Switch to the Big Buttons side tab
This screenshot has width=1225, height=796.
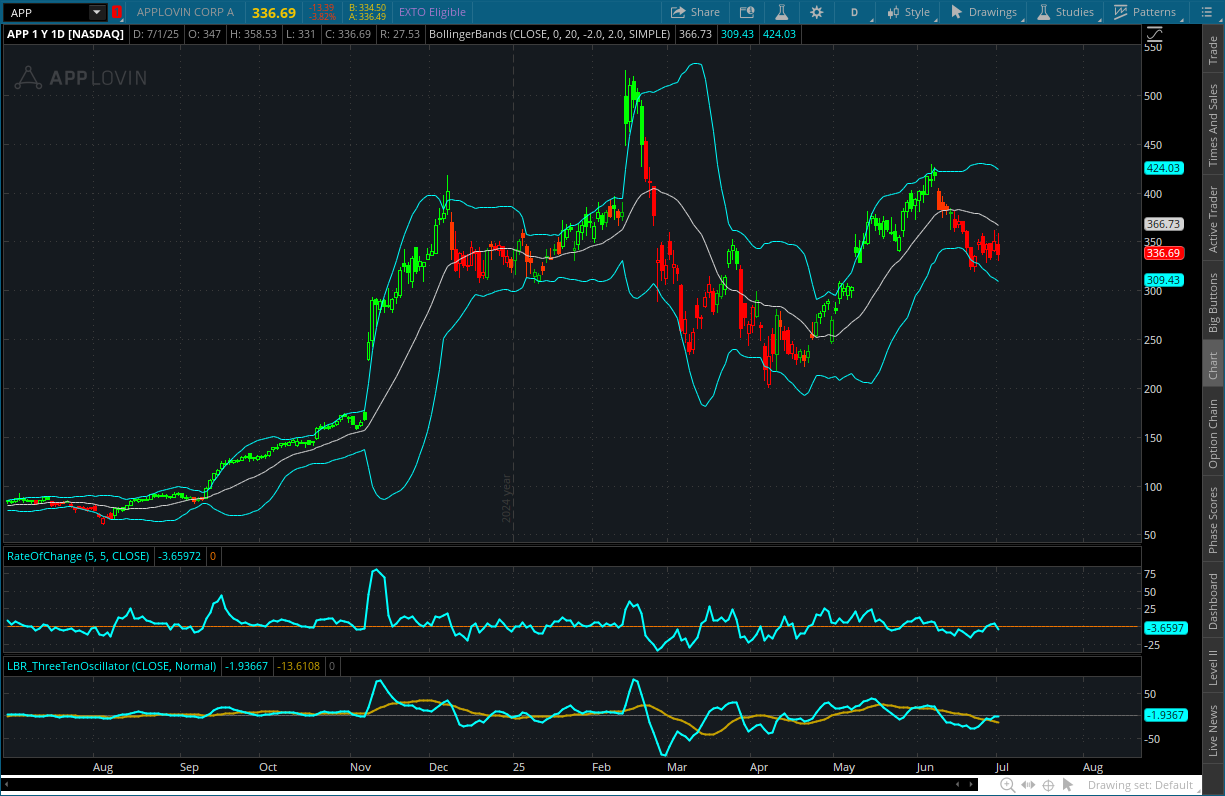coord(1213,302)
